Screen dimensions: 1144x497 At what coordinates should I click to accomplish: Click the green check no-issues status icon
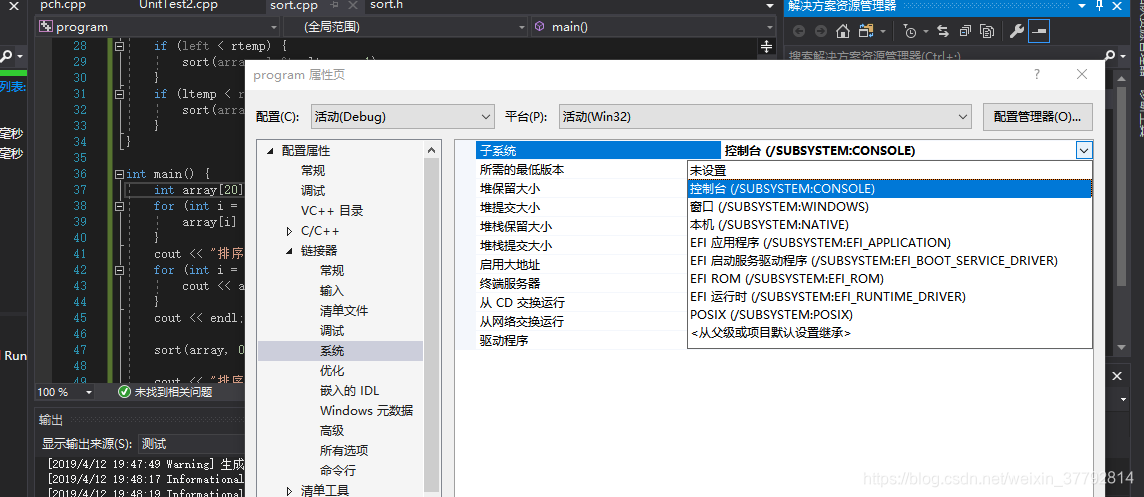(124, 392)
